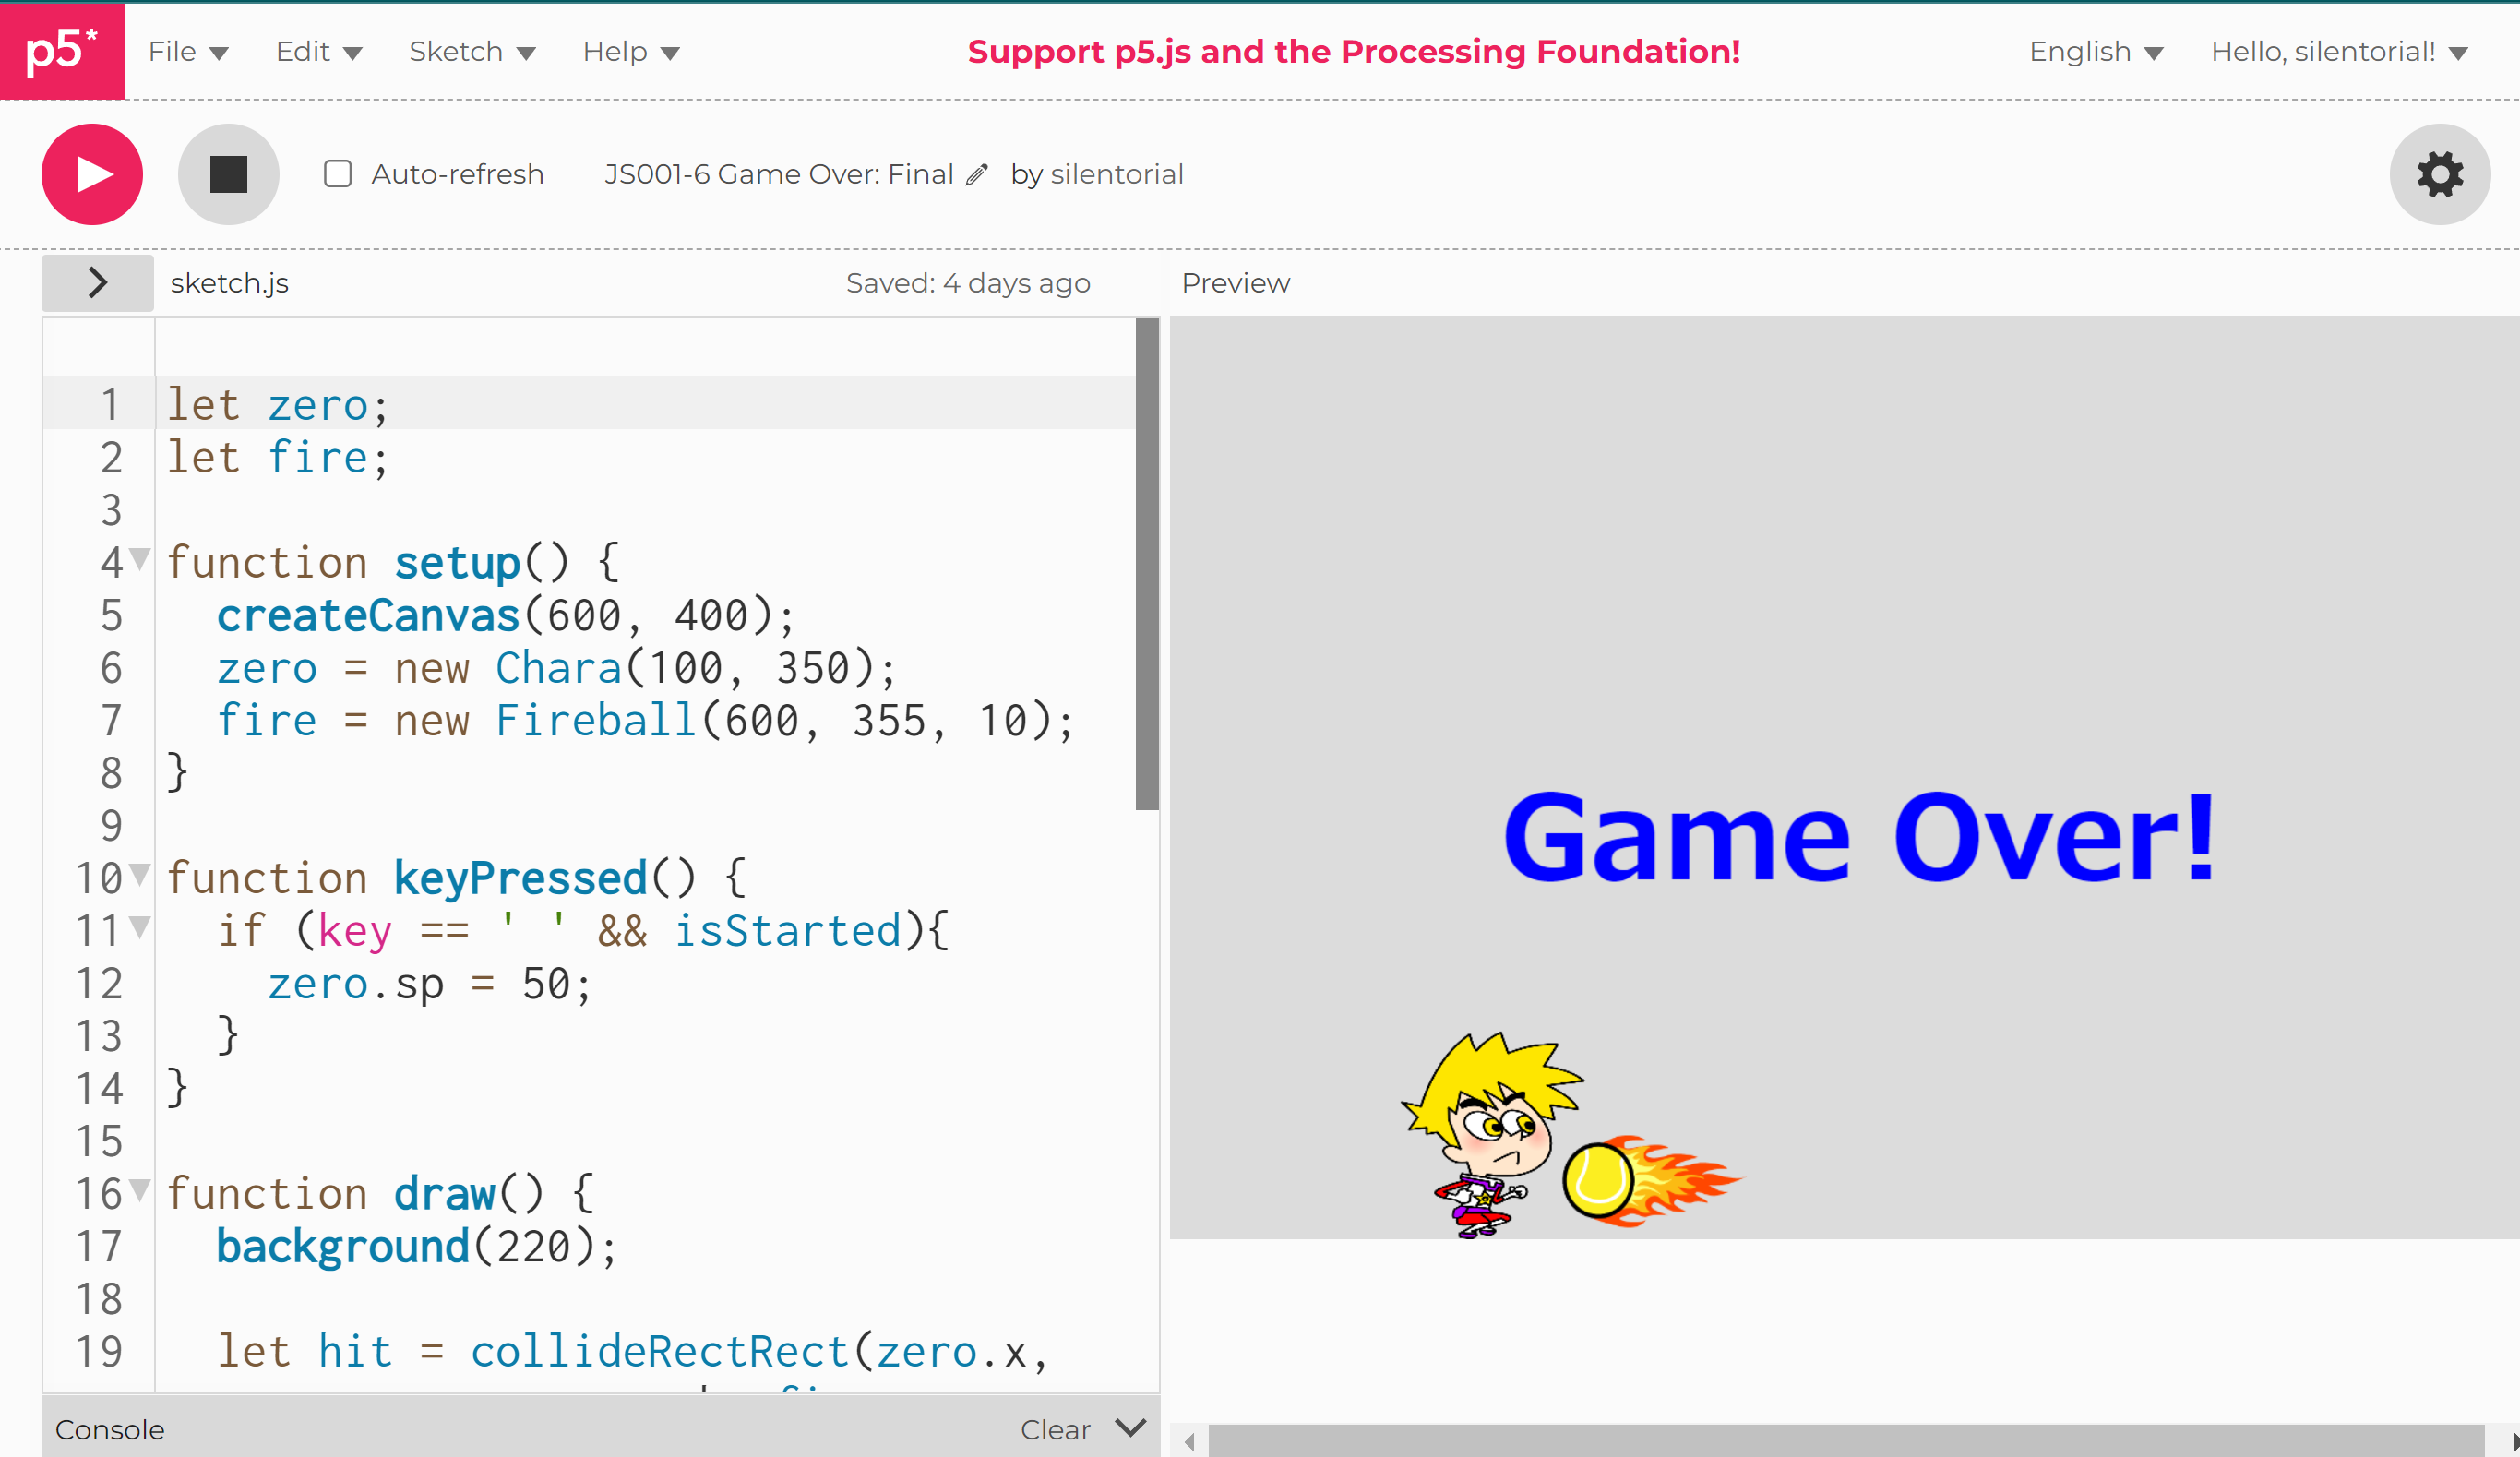The image size is (2520, 1457).
Task: Select the Help menu item
Action: coord(629,52)
